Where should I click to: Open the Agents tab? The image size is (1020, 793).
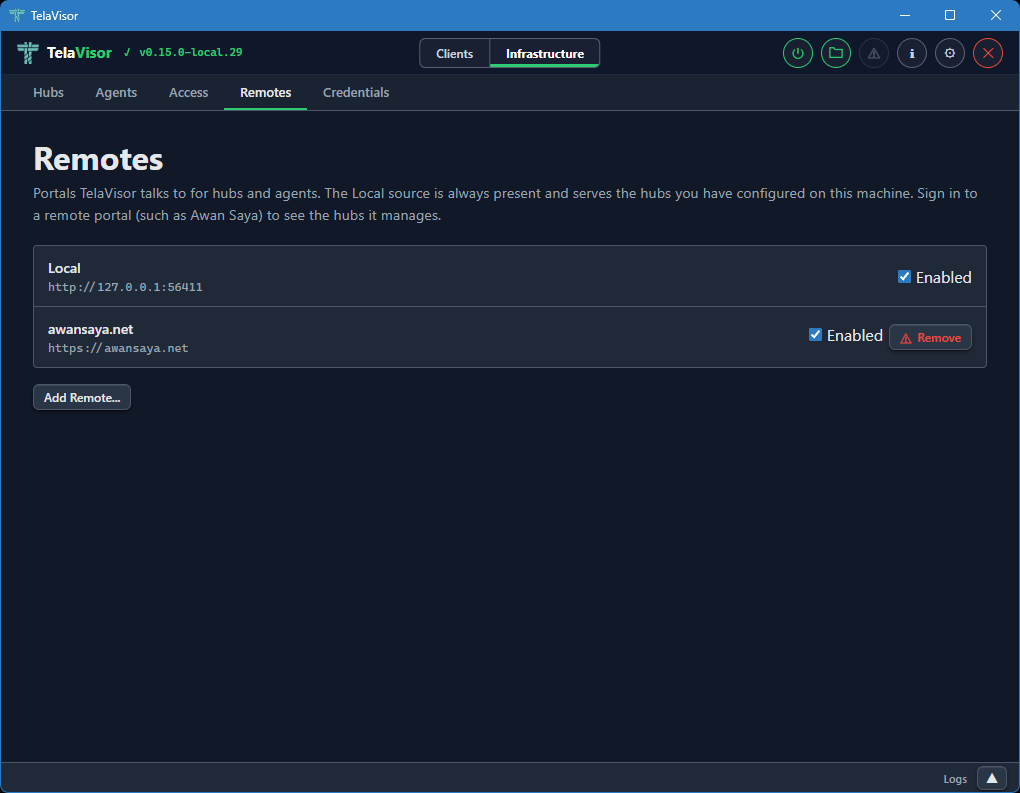(116, 92)
